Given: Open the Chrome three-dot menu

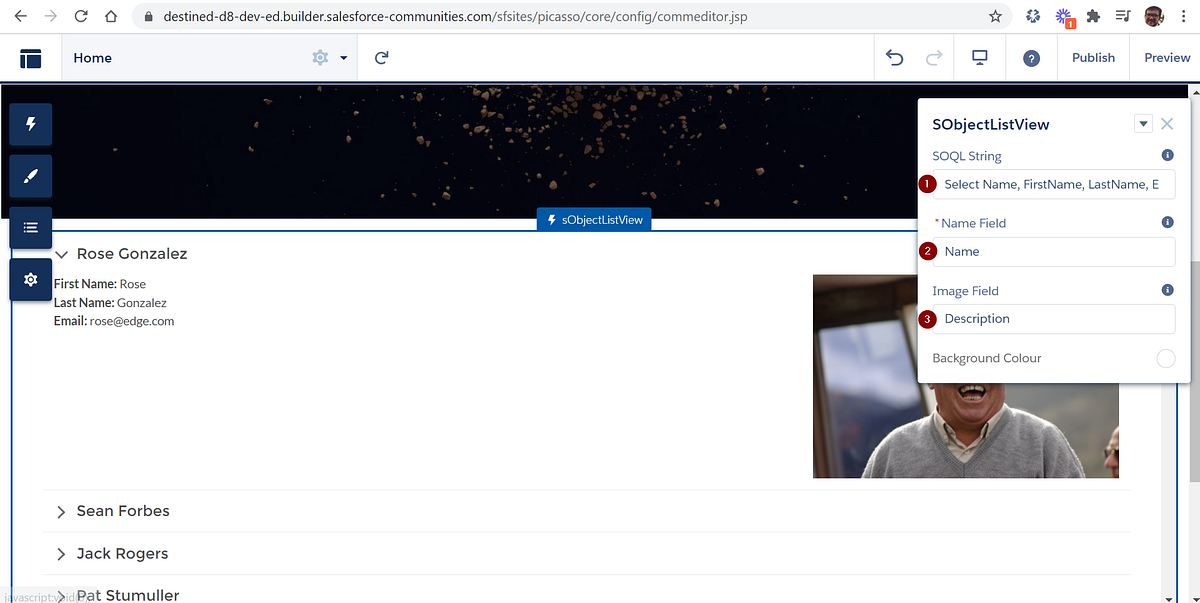Looking at the screenshot, I should pos(1184,16).
